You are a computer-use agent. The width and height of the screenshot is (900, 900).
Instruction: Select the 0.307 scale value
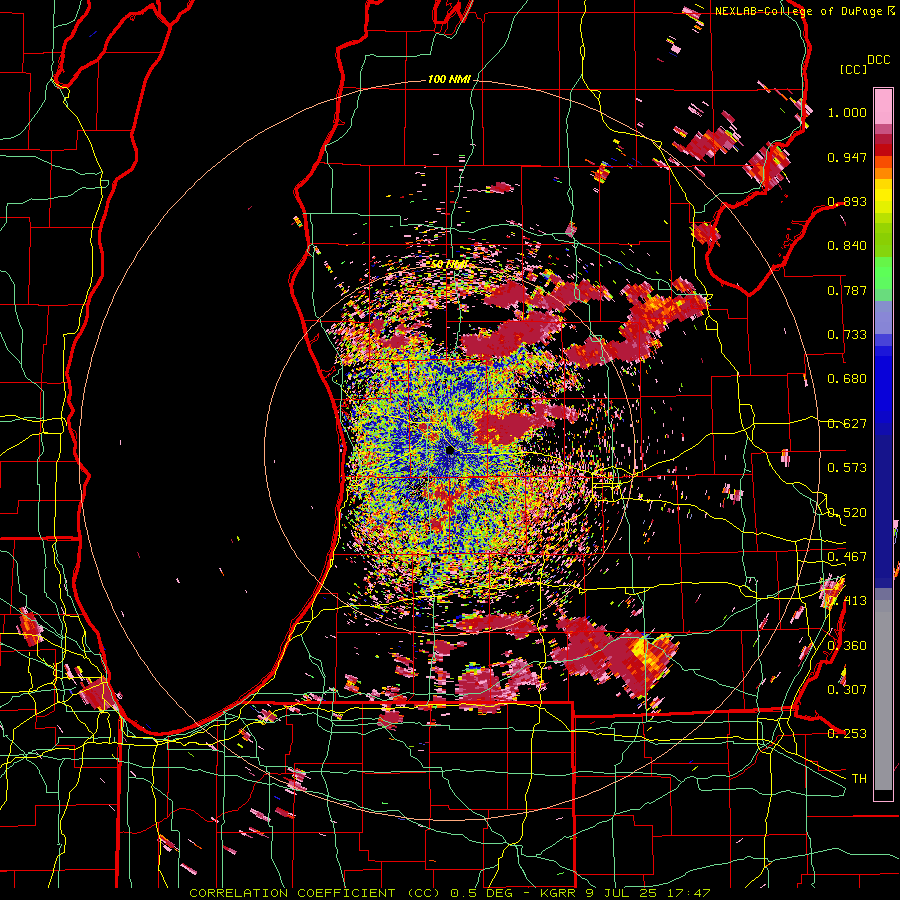847,689
